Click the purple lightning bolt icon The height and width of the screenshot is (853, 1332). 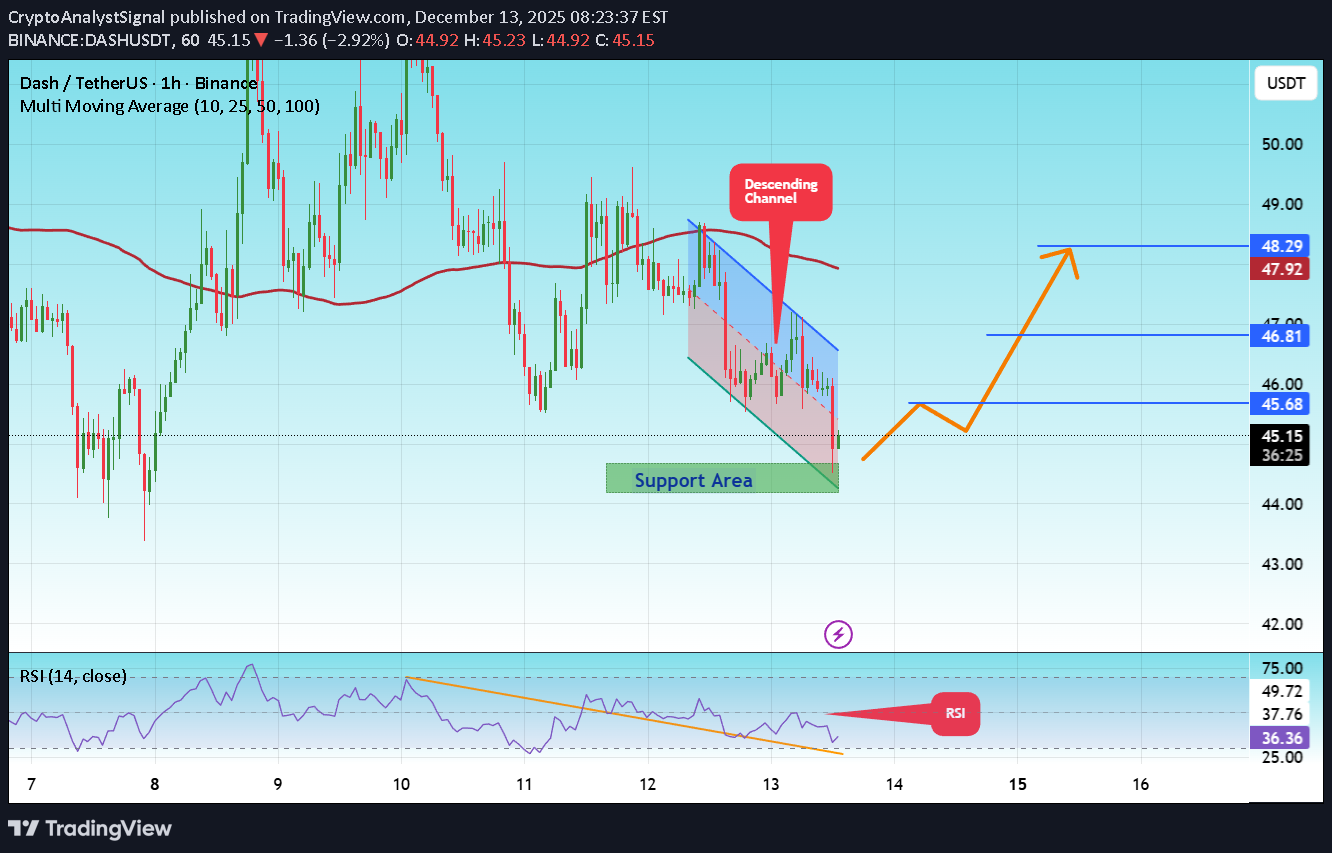pyautogui.click(x=838, y=634)
